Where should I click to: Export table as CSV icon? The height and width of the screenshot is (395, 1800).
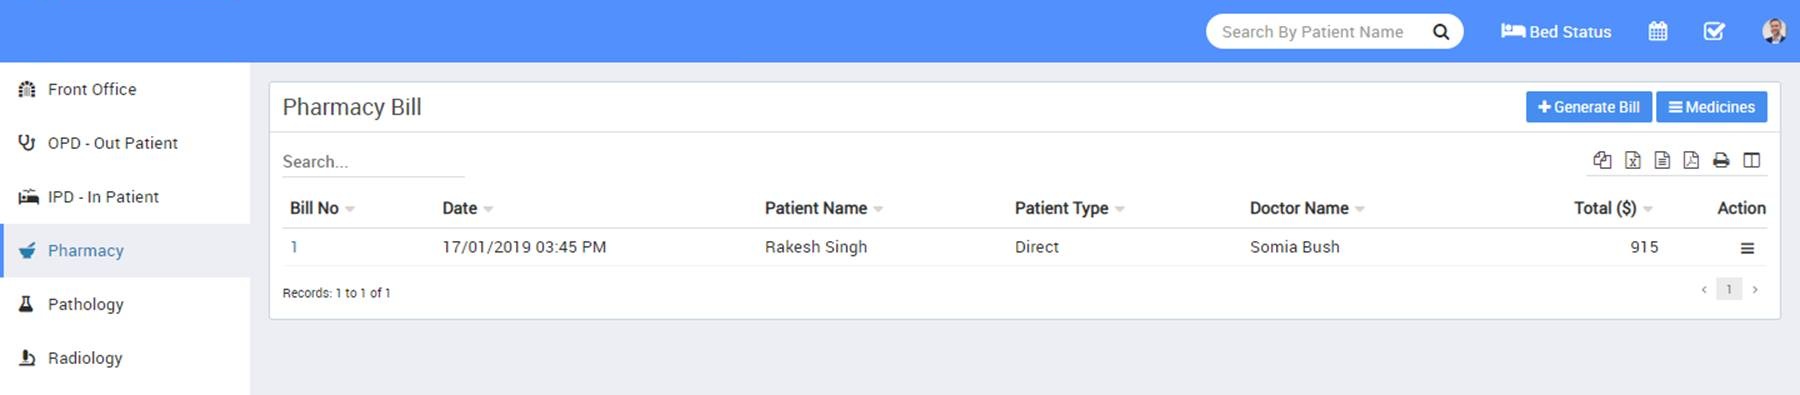pyautogui.click(x=1662, y=160)
